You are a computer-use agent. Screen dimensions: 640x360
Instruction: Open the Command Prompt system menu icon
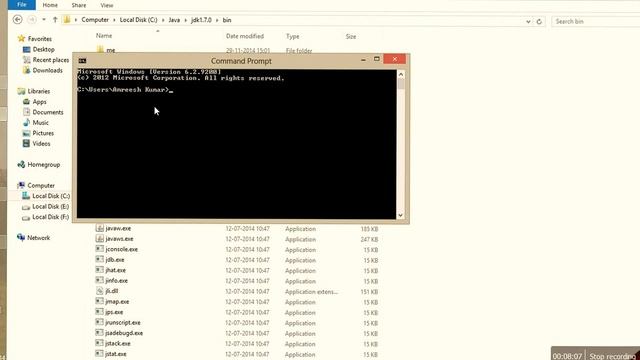[x=82, y=61]
